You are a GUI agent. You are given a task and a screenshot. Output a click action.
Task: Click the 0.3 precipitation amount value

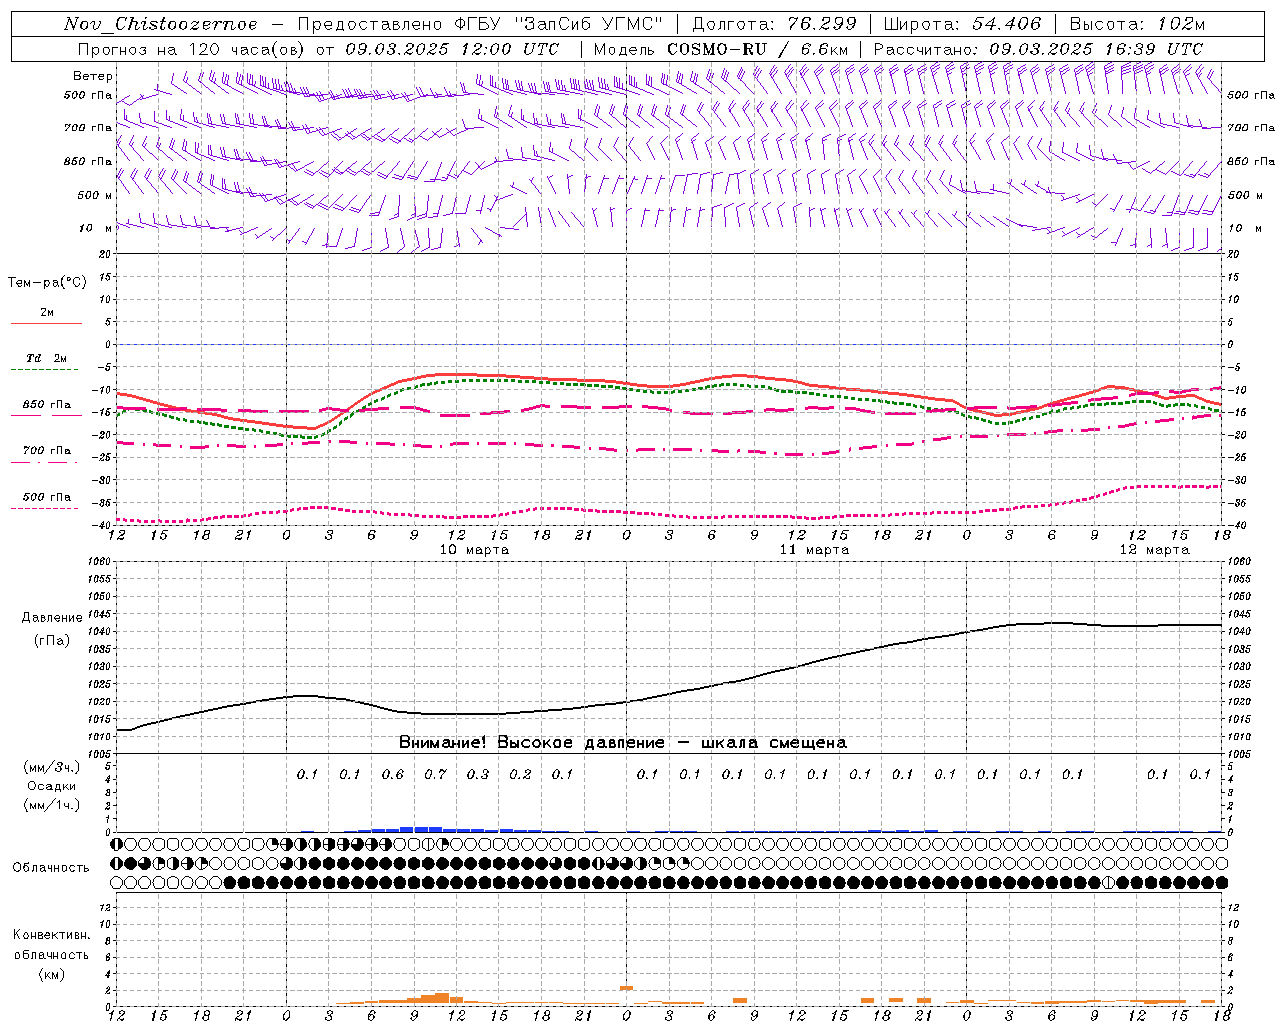pyautogui.click(x=478, y=774)
